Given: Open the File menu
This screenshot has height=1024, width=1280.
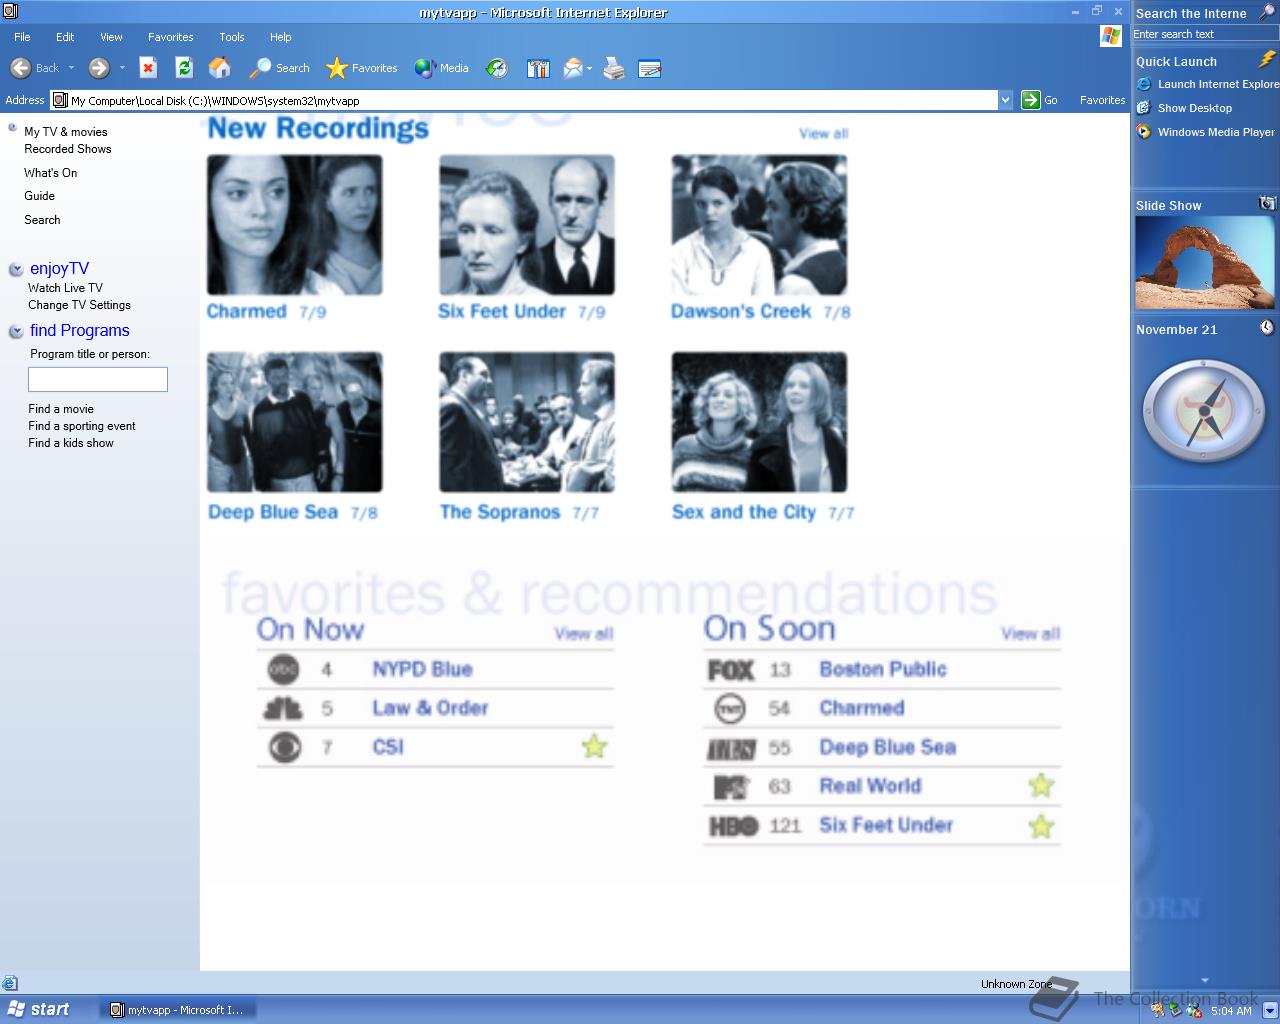Looking at the screenshot, I should click(22, 37).
